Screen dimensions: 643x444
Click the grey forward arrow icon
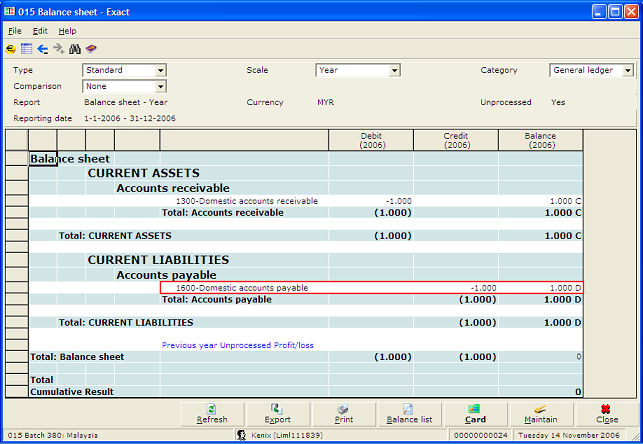point(59,48)
